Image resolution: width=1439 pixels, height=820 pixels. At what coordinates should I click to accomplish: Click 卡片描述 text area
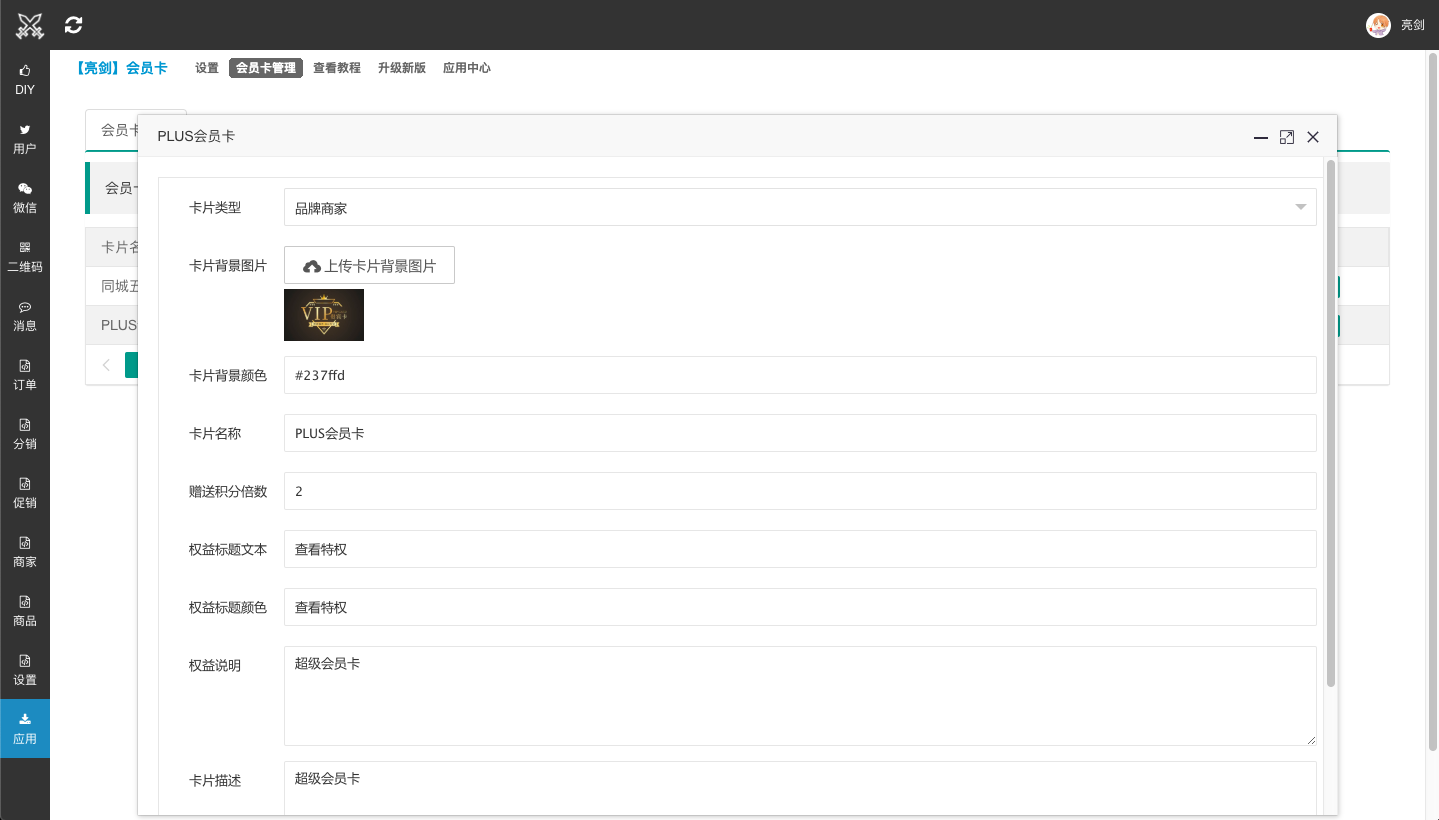[800, 790]
